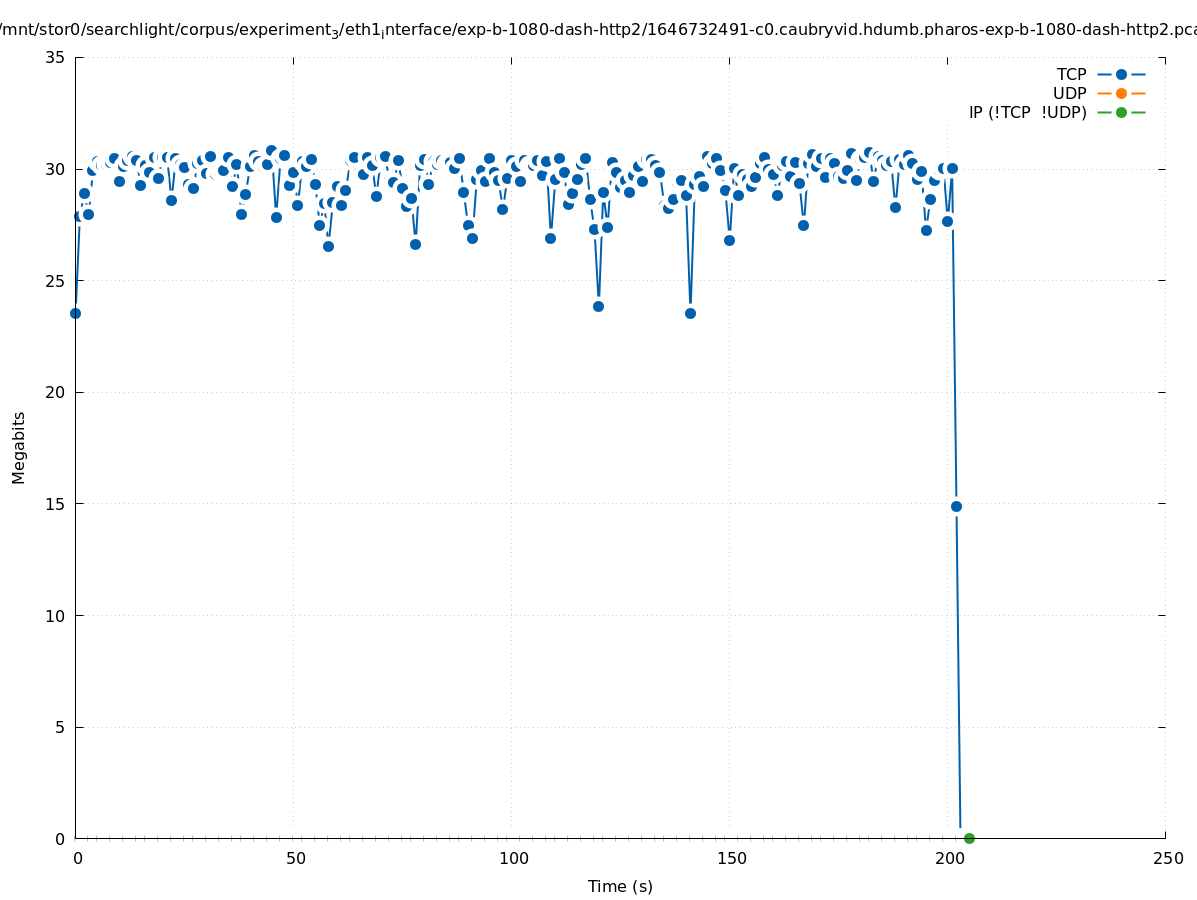
Task: Click the 150 tick label on x-axis
Action: click(x=731, y=858)
